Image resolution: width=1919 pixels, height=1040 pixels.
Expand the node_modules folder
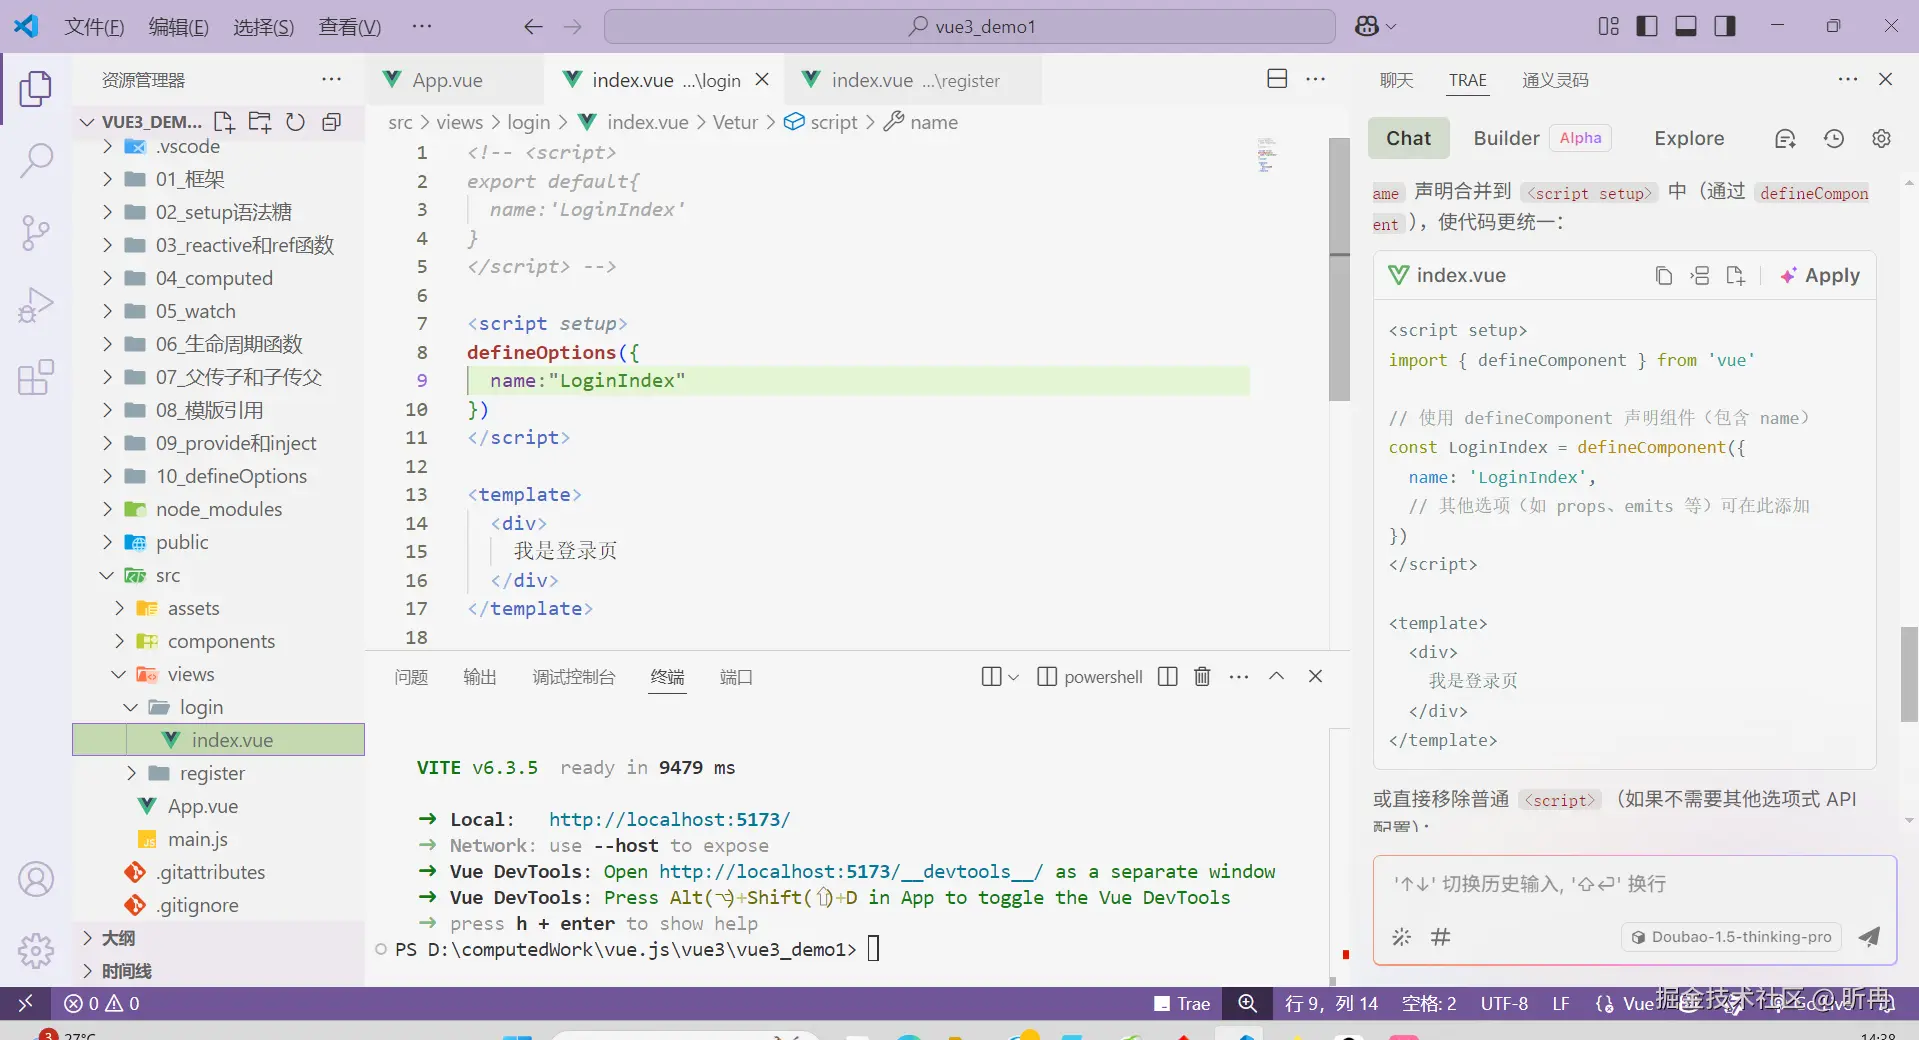click(107, 510)
